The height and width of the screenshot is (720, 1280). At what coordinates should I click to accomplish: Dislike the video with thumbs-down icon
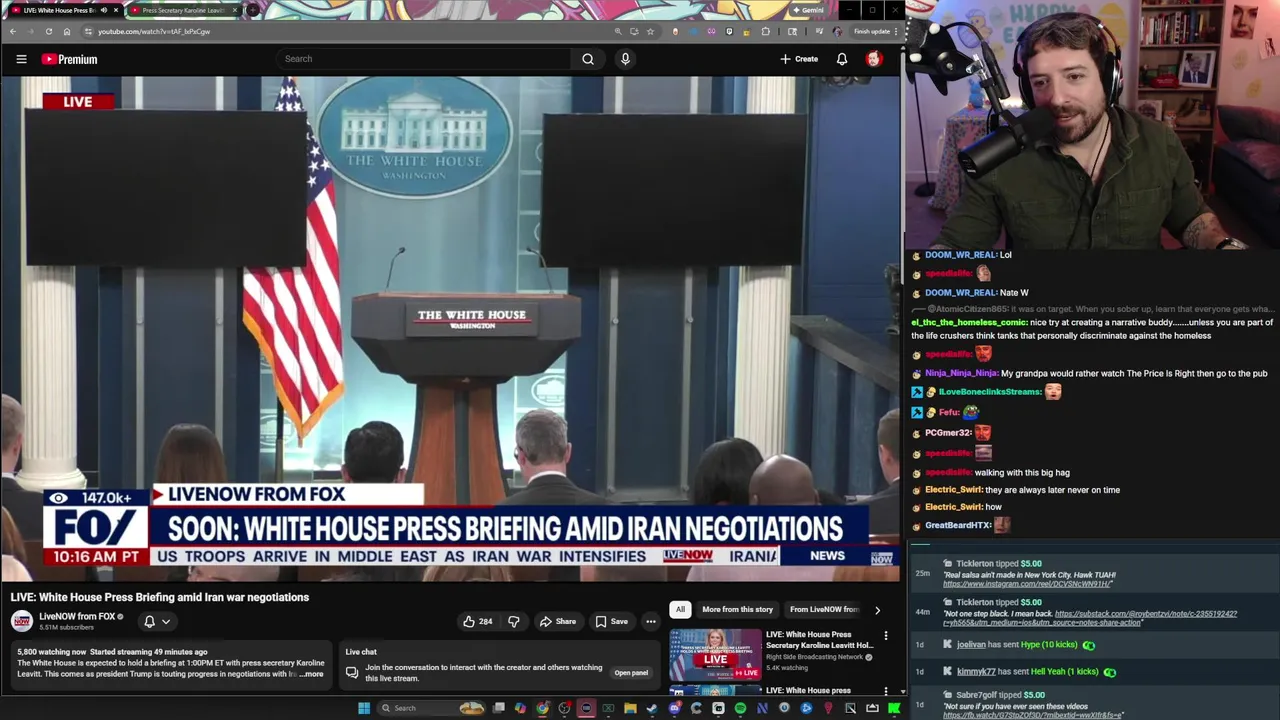[x=513, y=622]
